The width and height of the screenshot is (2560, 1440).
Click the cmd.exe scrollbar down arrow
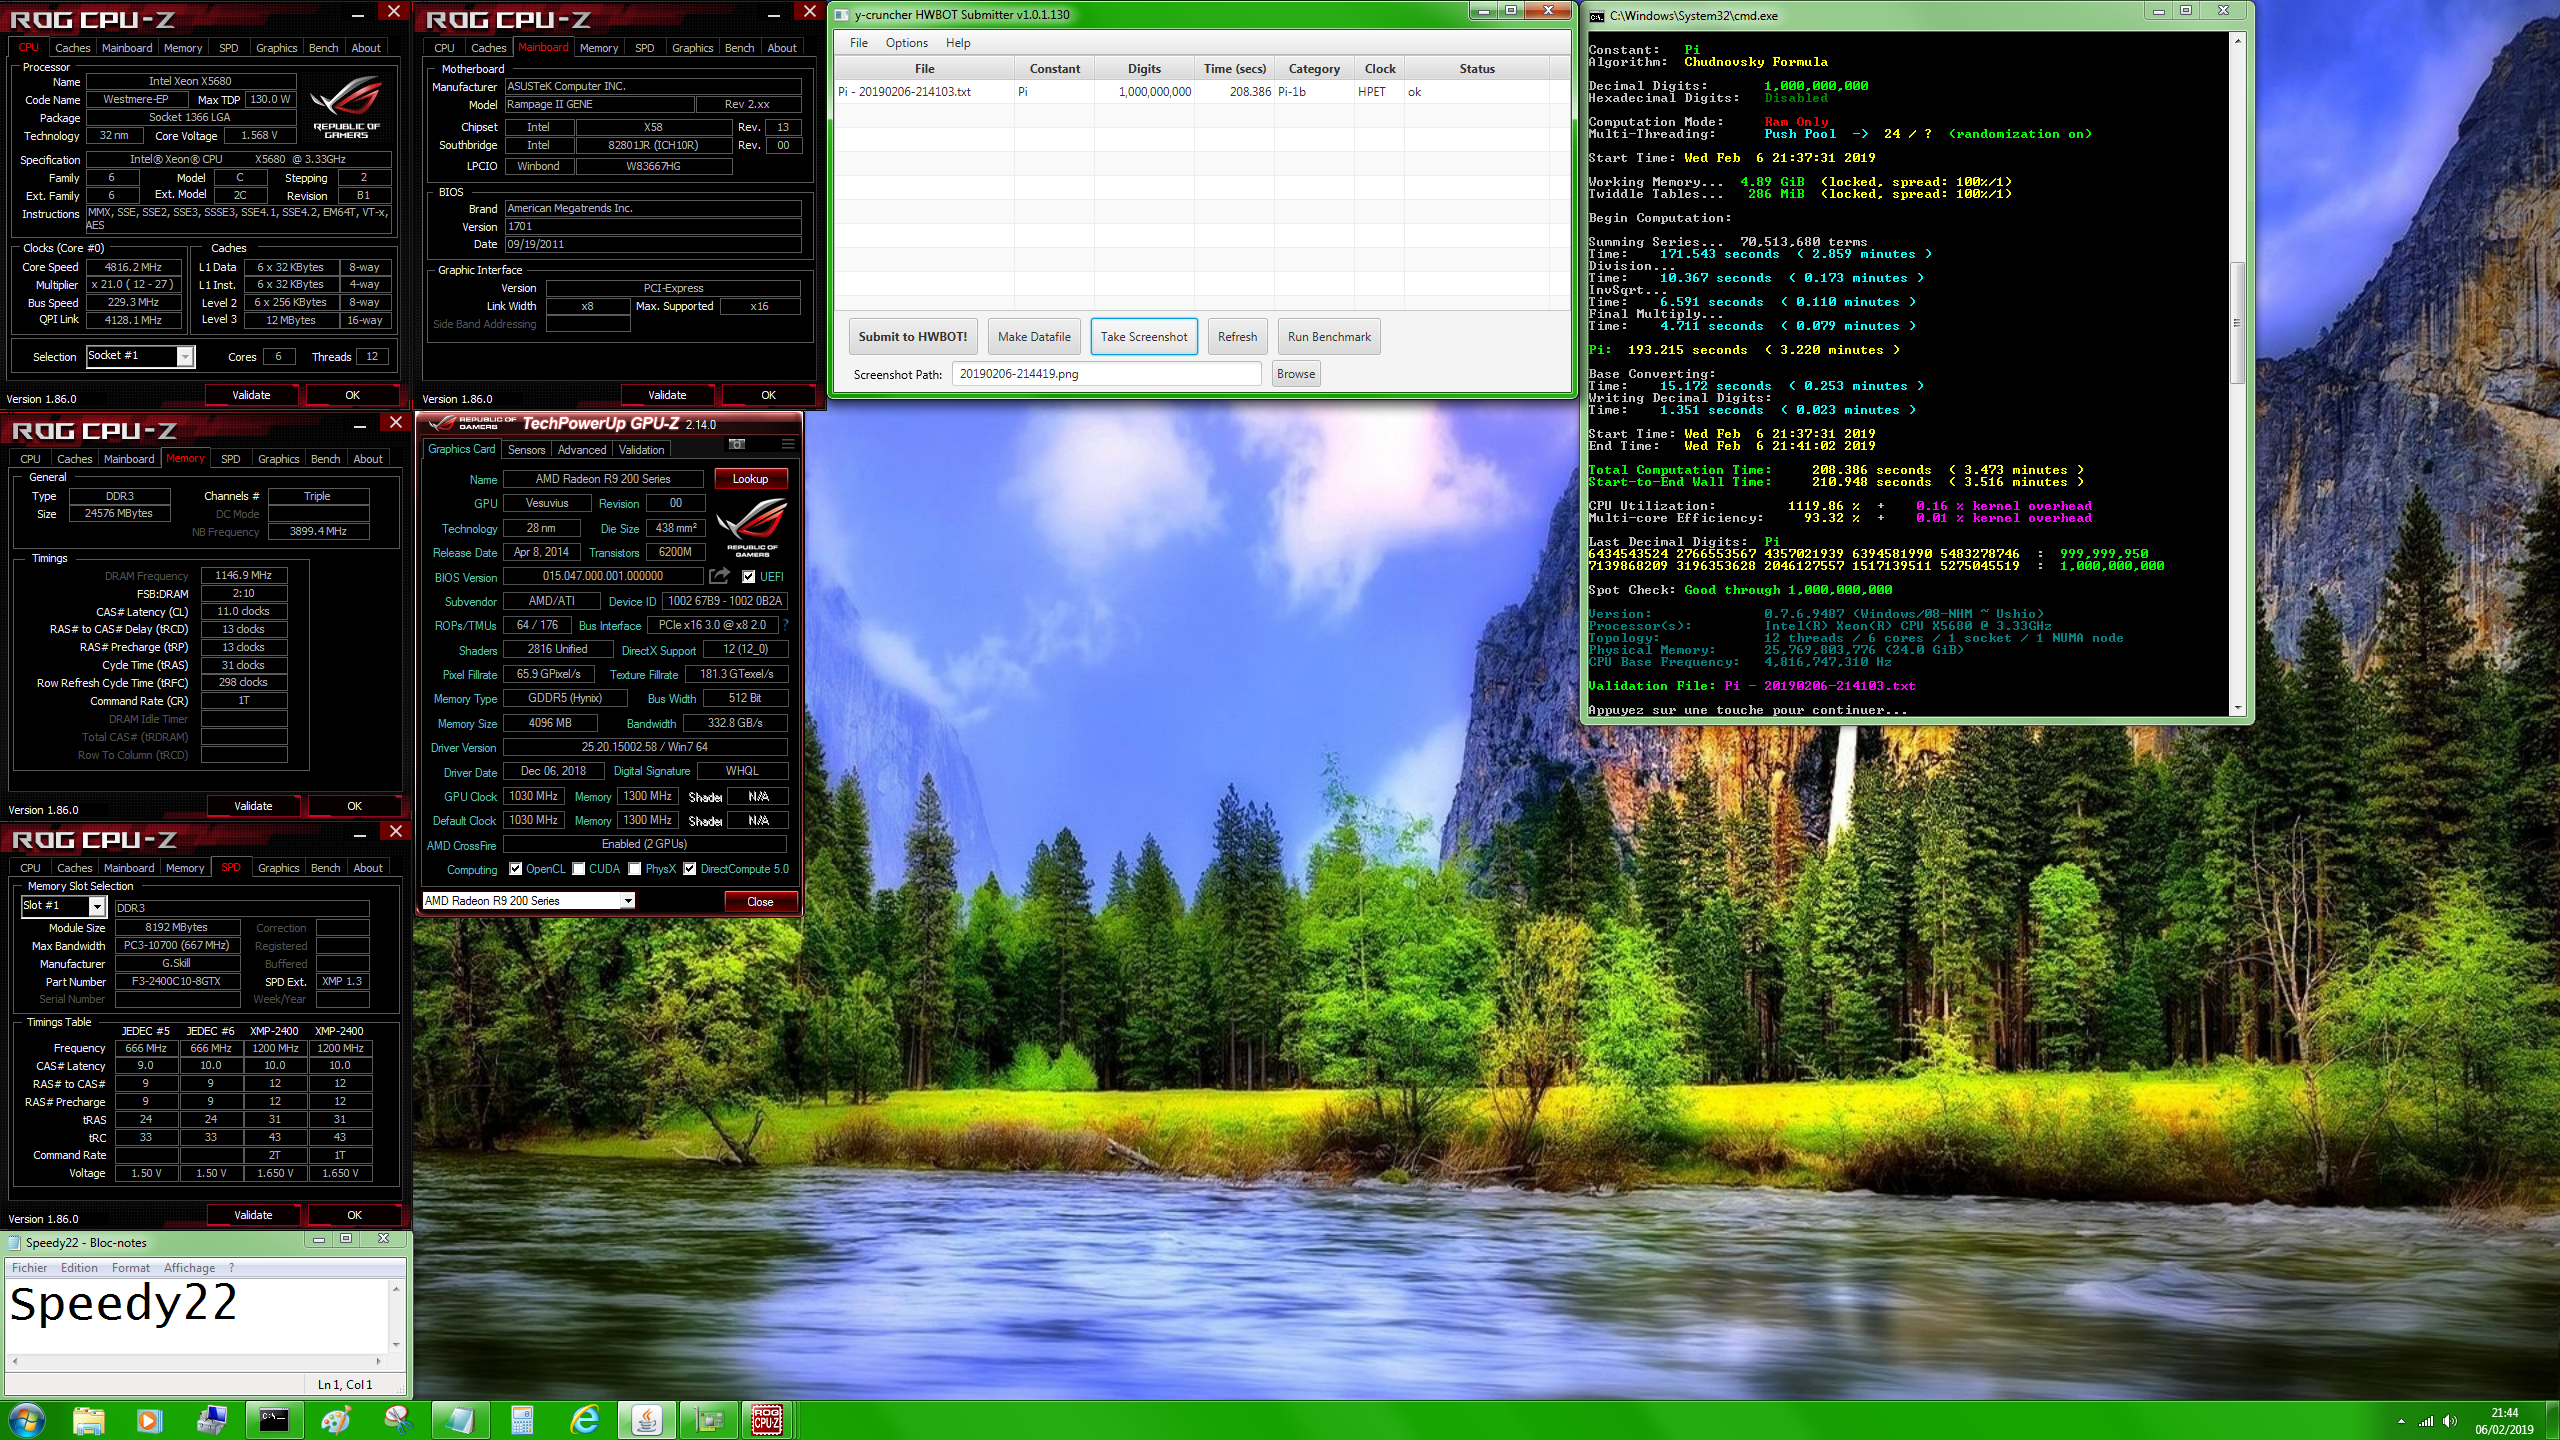tap(2238, 709)
